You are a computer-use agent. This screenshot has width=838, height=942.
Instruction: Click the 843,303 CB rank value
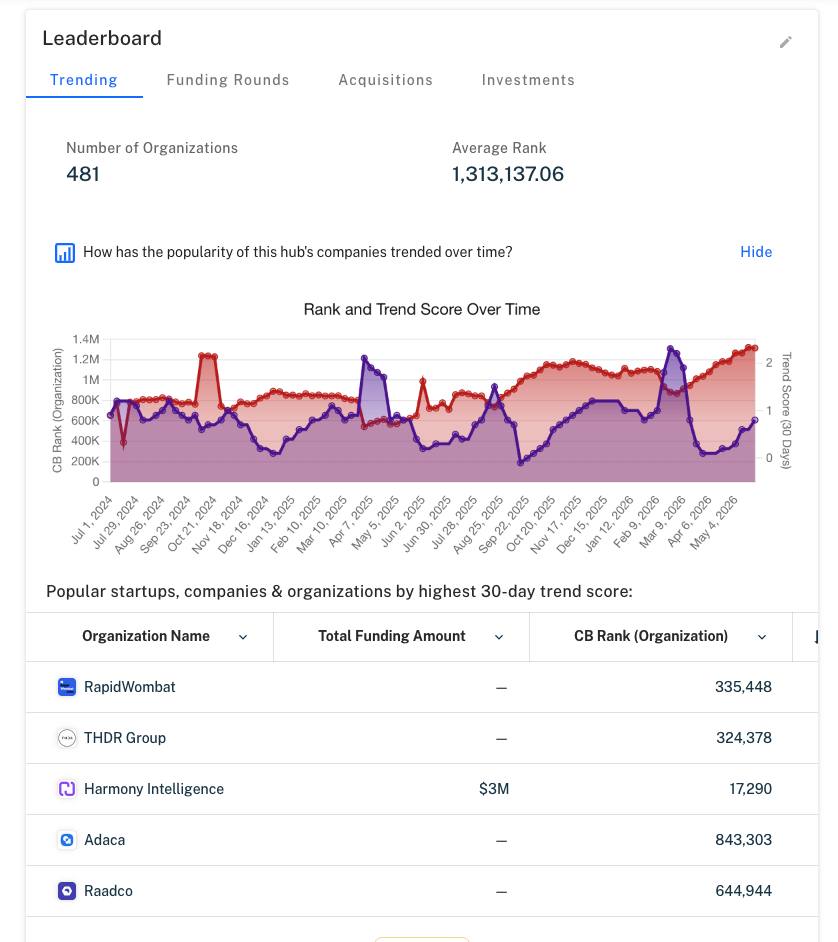click(x=743, y=840)
